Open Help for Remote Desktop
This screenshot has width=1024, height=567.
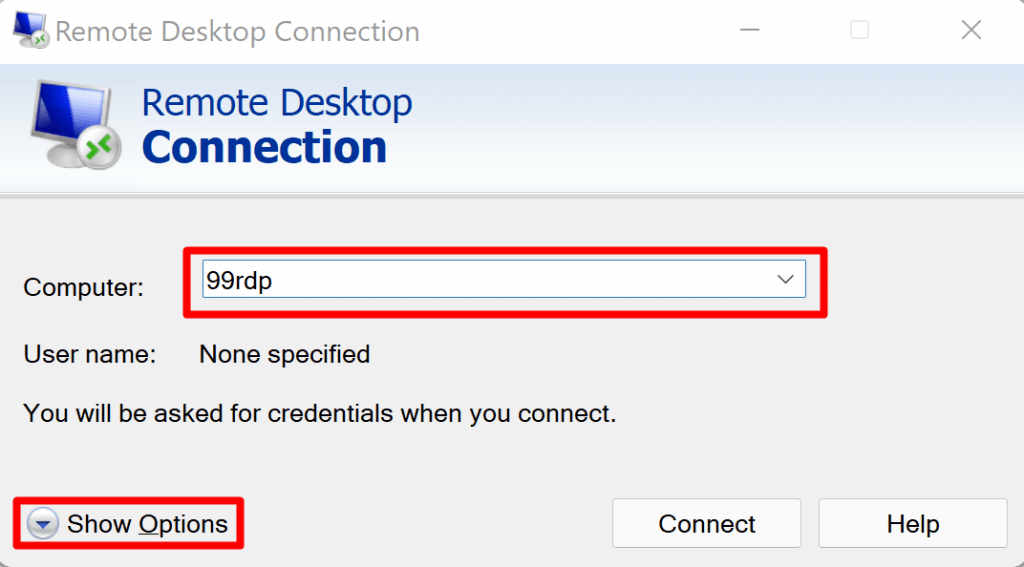[x=912, y=524]
